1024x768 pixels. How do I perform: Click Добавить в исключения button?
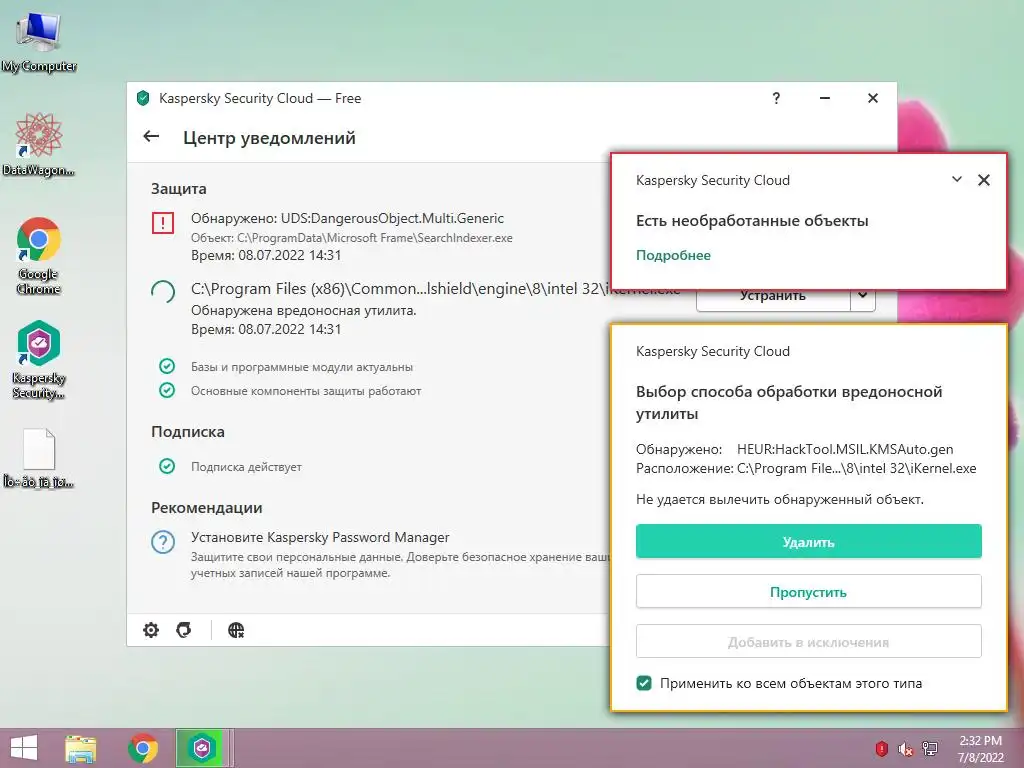(808, 642)
